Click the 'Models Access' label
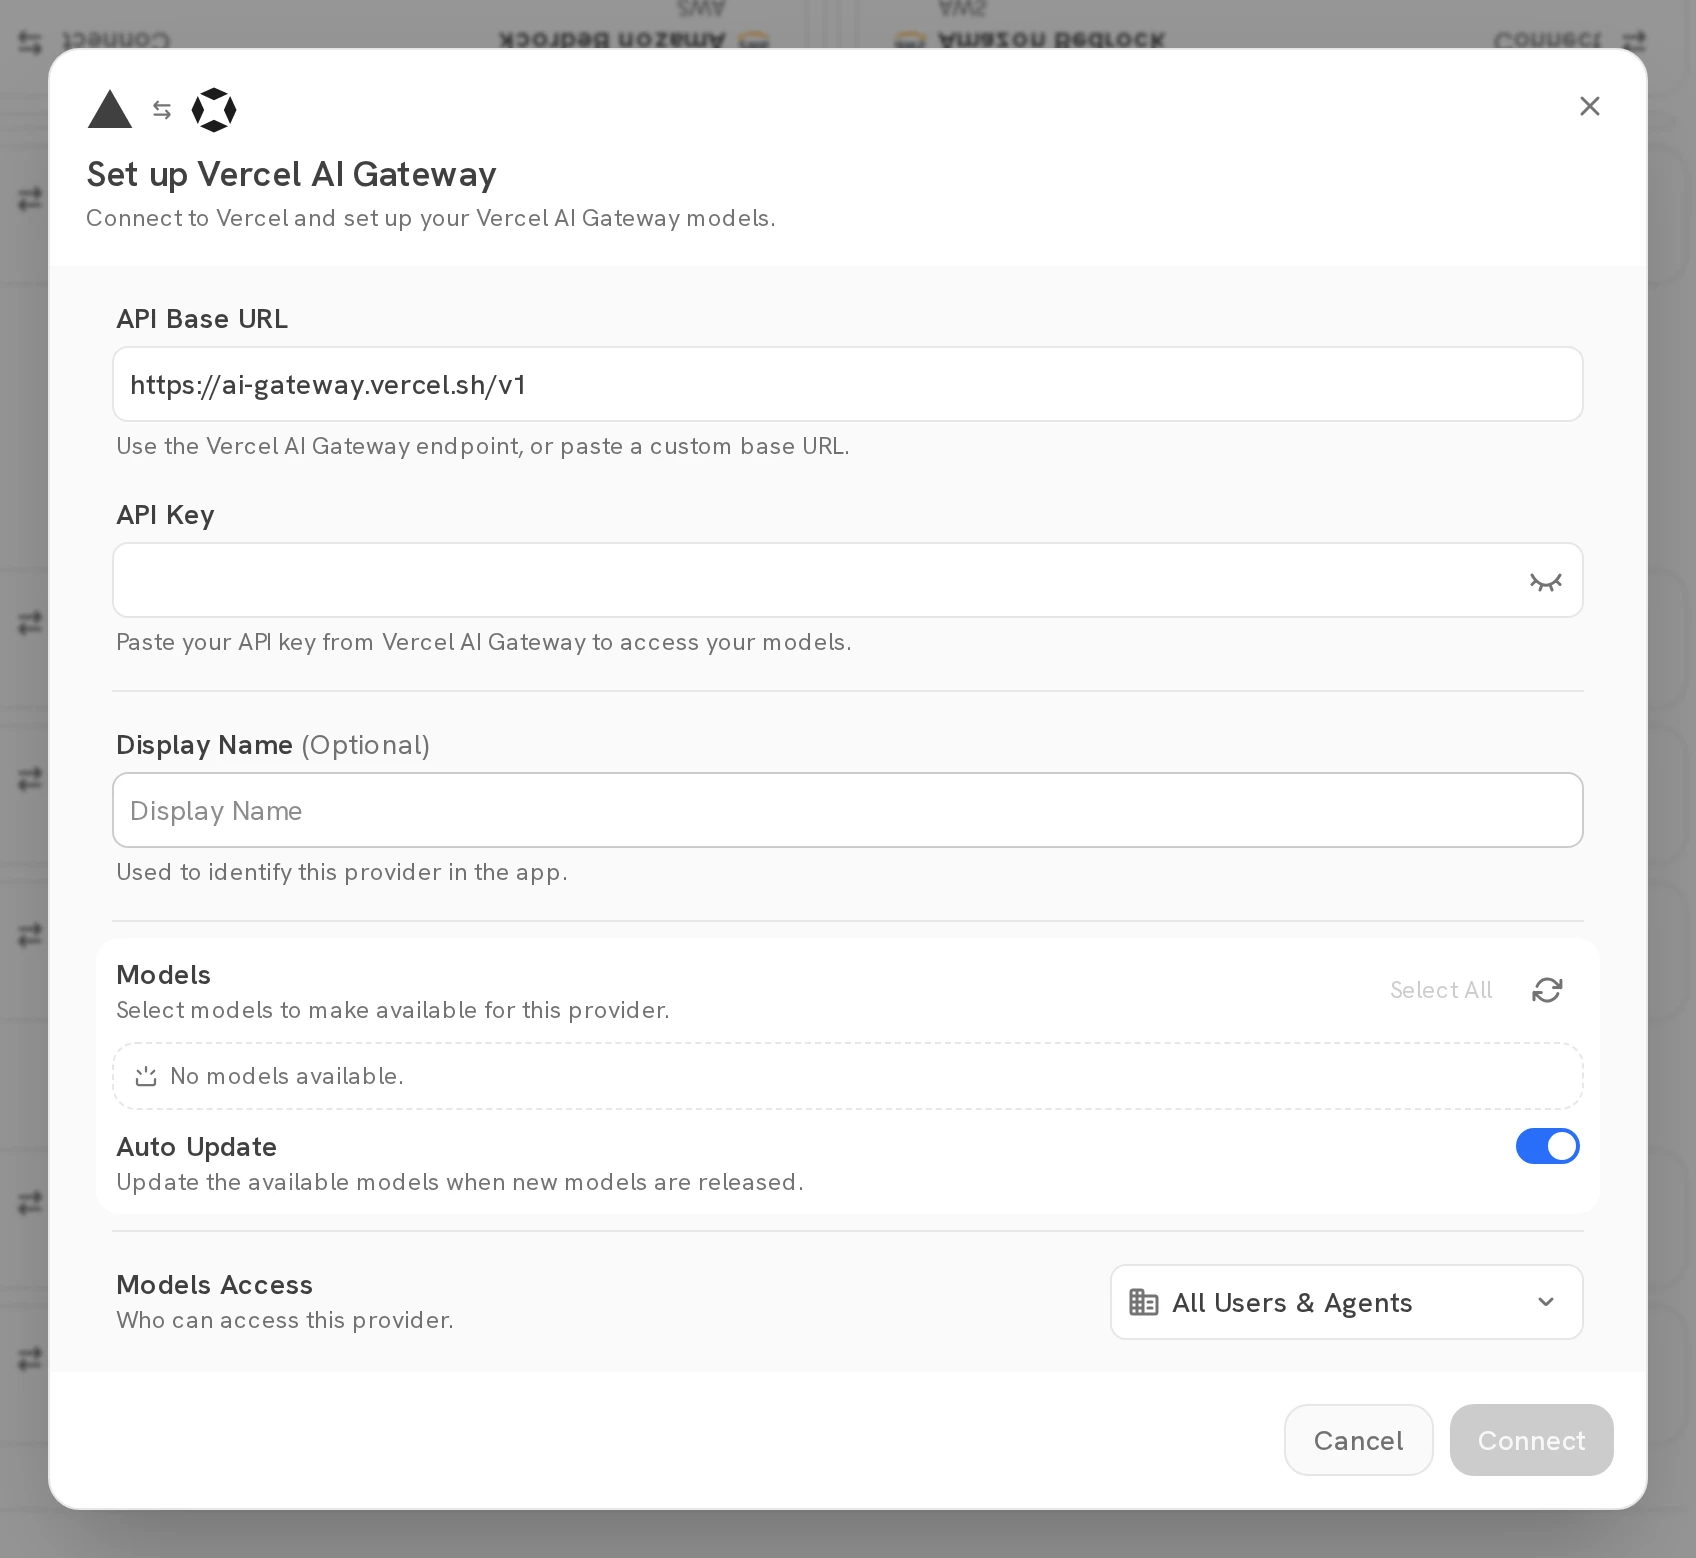 [x=214, y=1285]
